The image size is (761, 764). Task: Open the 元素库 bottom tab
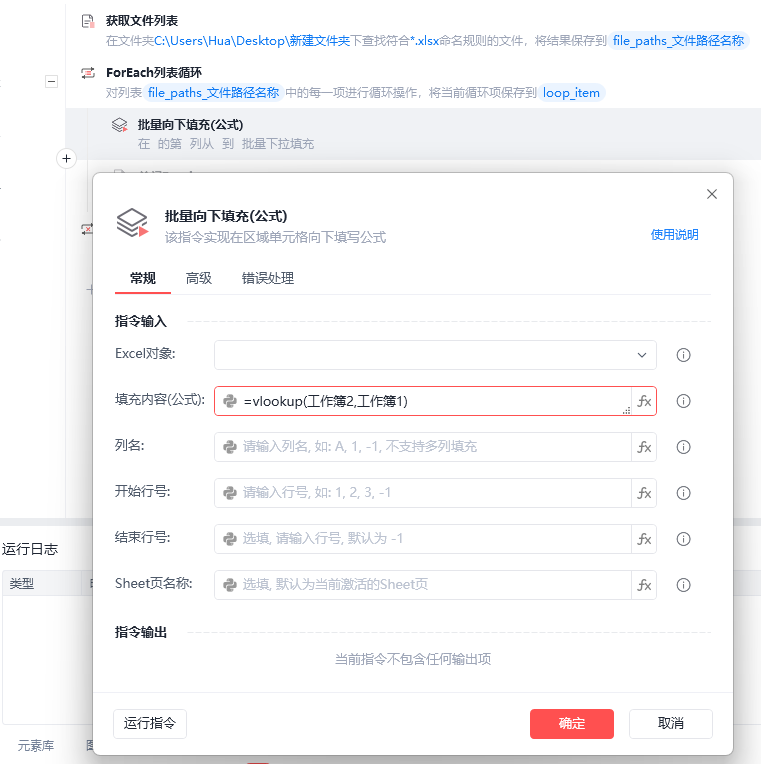pos(36,745)
